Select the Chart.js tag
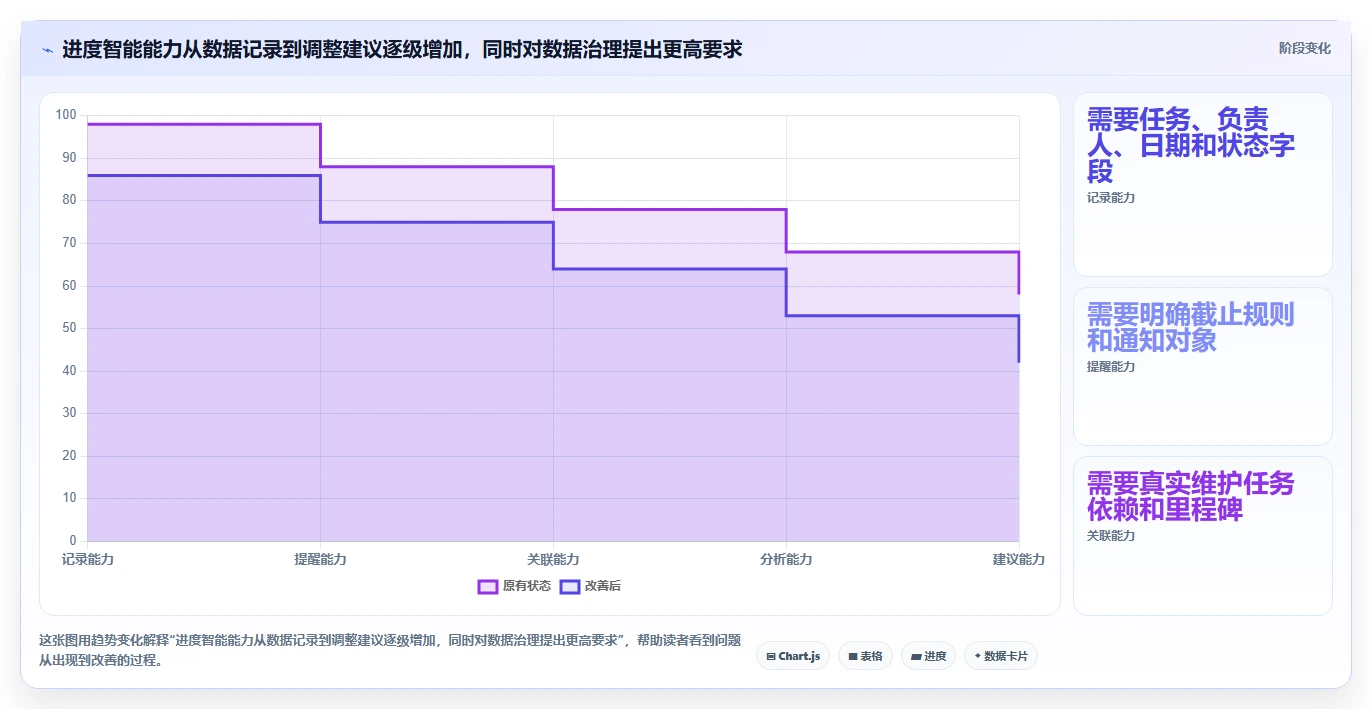The height and width of the screenshot is (709, 1372). 793,656
